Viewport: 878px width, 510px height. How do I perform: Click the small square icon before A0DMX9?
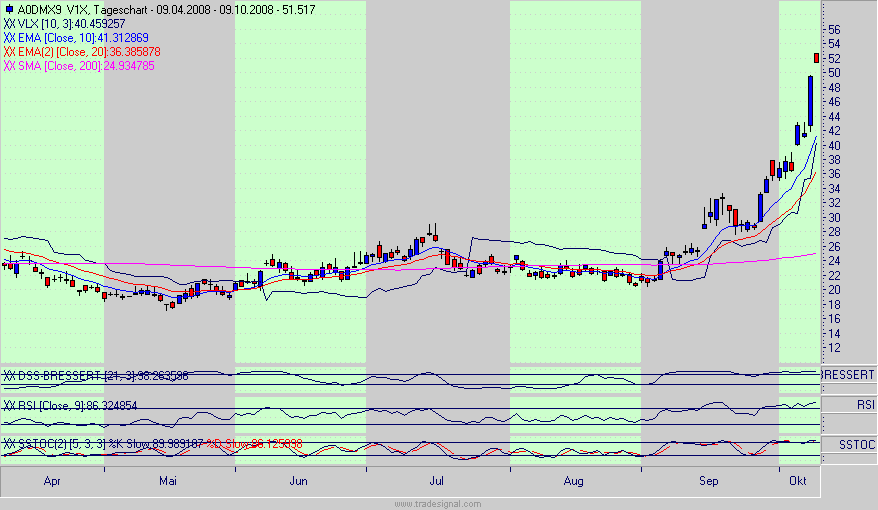[x=10, y=10]
